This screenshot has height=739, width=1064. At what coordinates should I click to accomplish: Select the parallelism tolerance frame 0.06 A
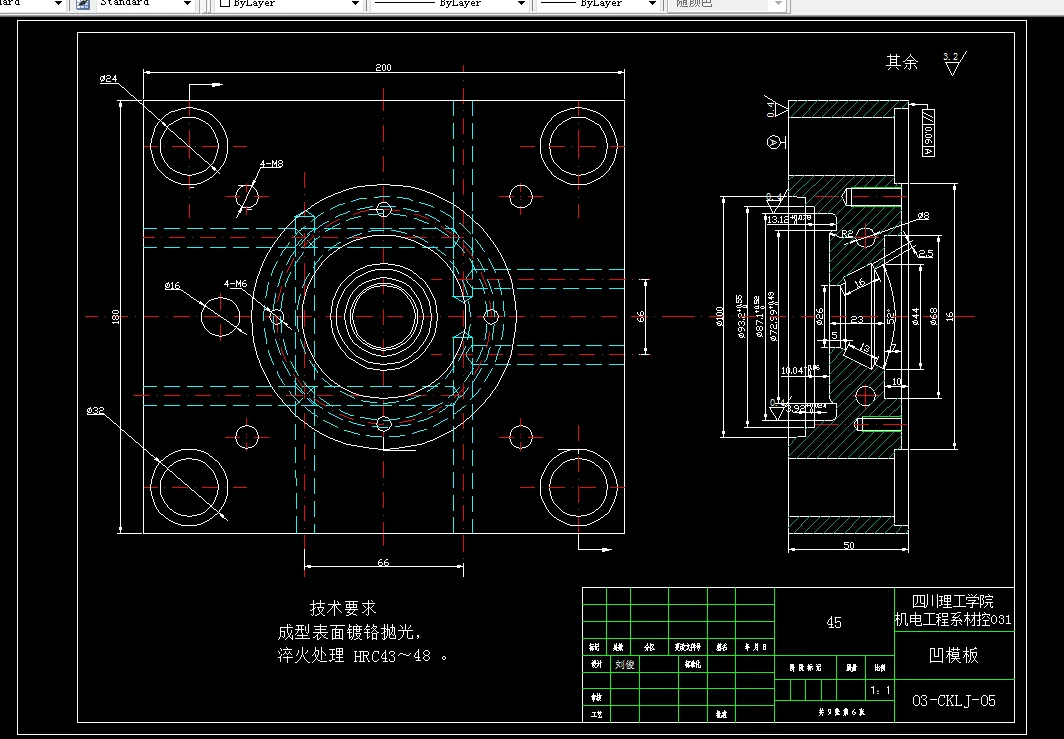[x=928, y=132]
